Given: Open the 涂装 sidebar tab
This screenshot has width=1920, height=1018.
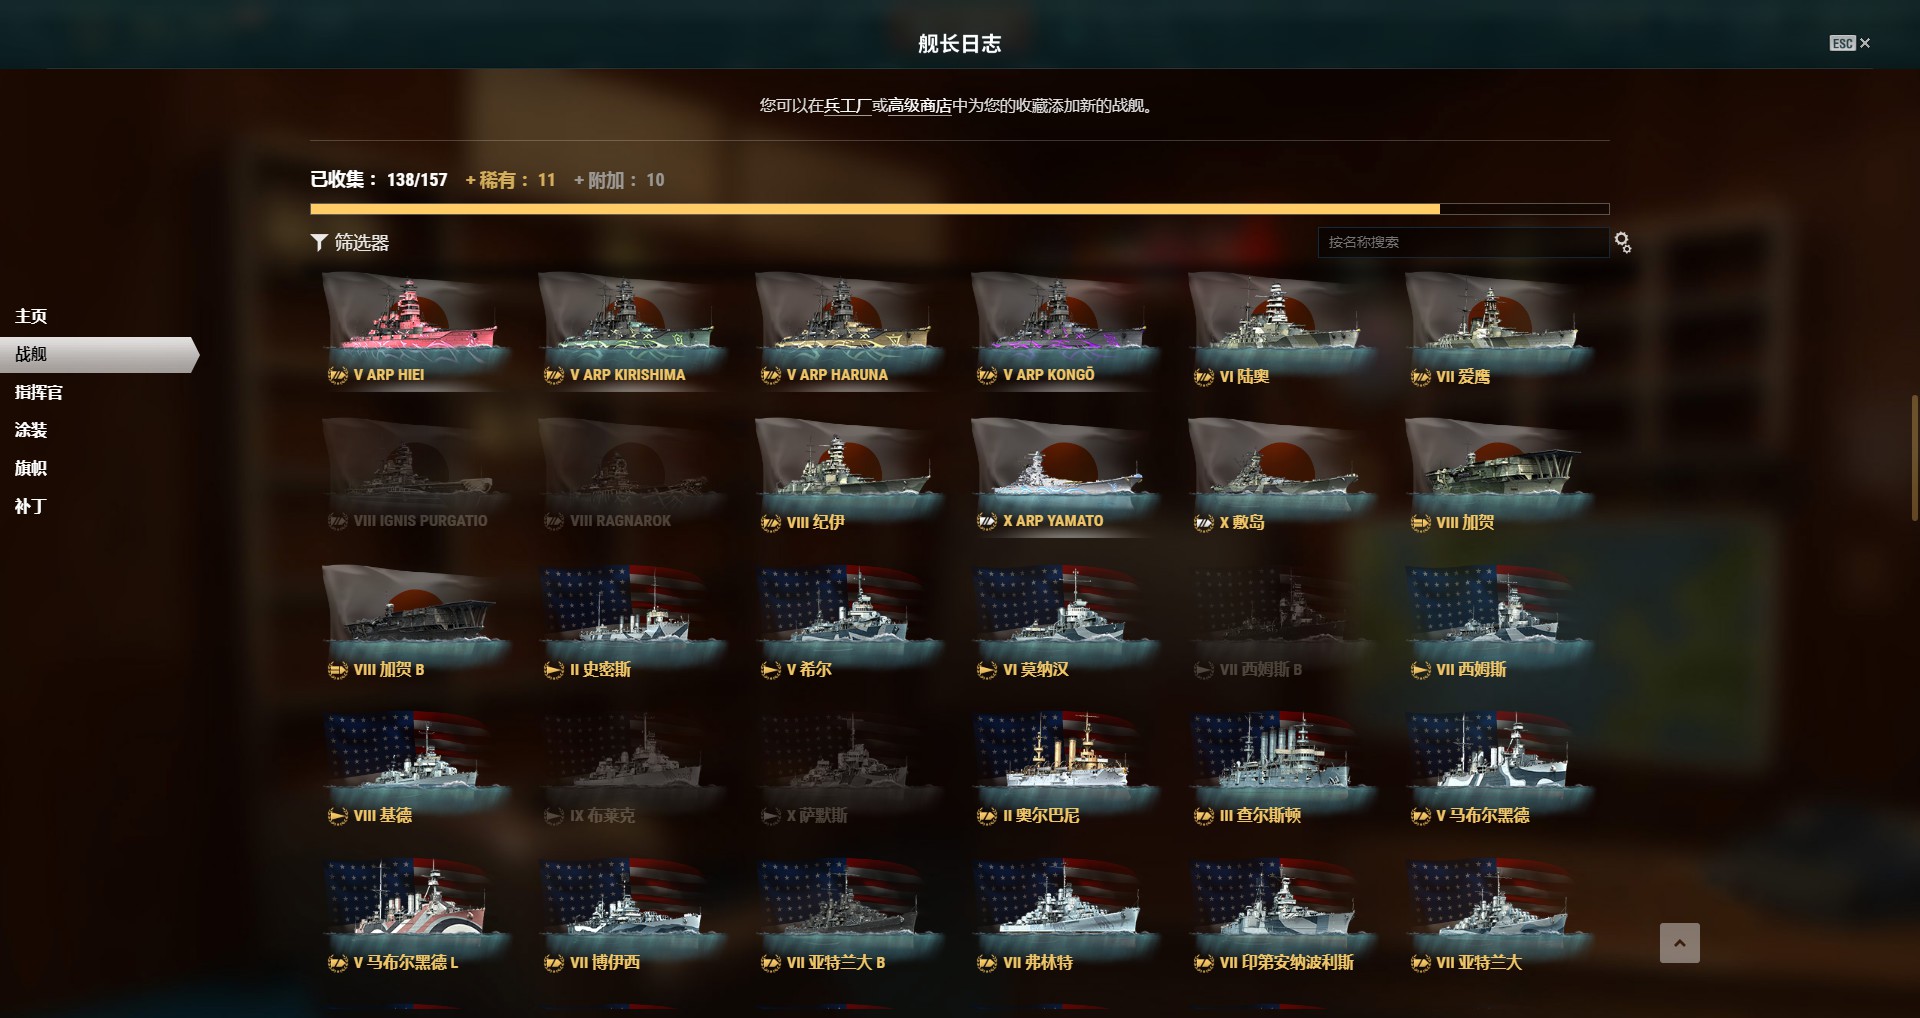Looking at the screenshot, I should (x=31, y=430).
